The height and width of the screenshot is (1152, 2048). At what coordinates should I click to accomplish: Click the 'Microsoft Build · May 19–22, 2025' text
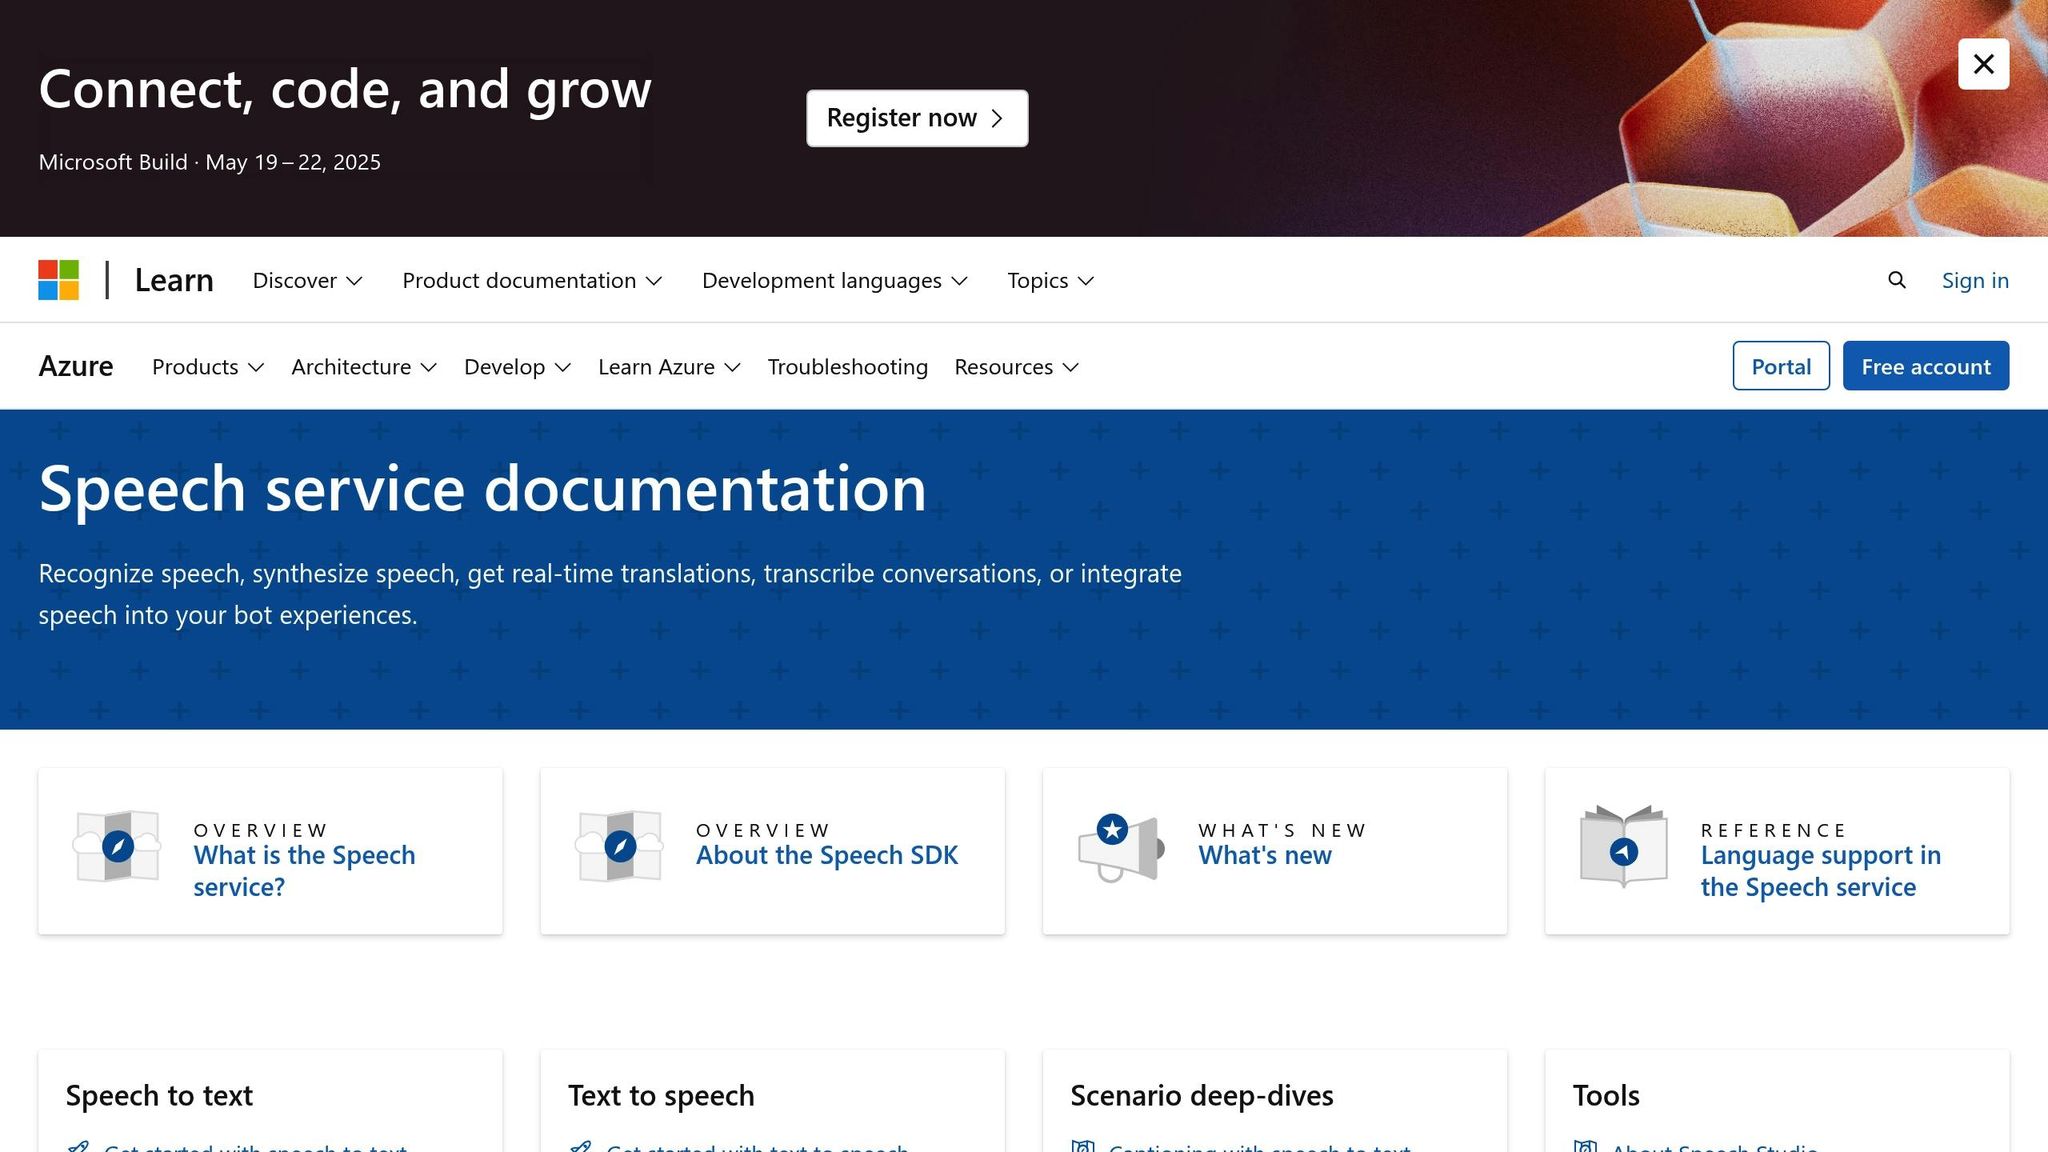pos(210,162)
